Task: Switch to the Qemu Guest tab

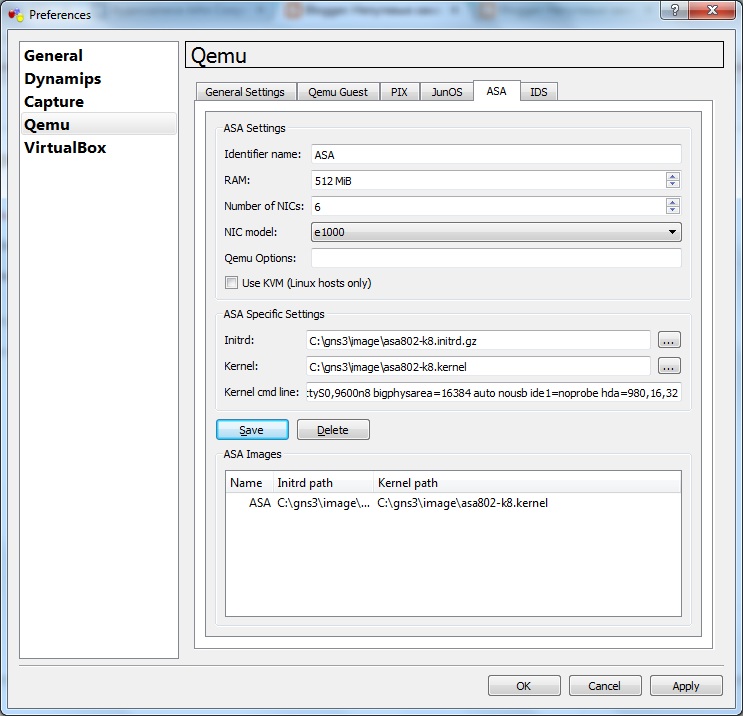Action: point(338,92)
